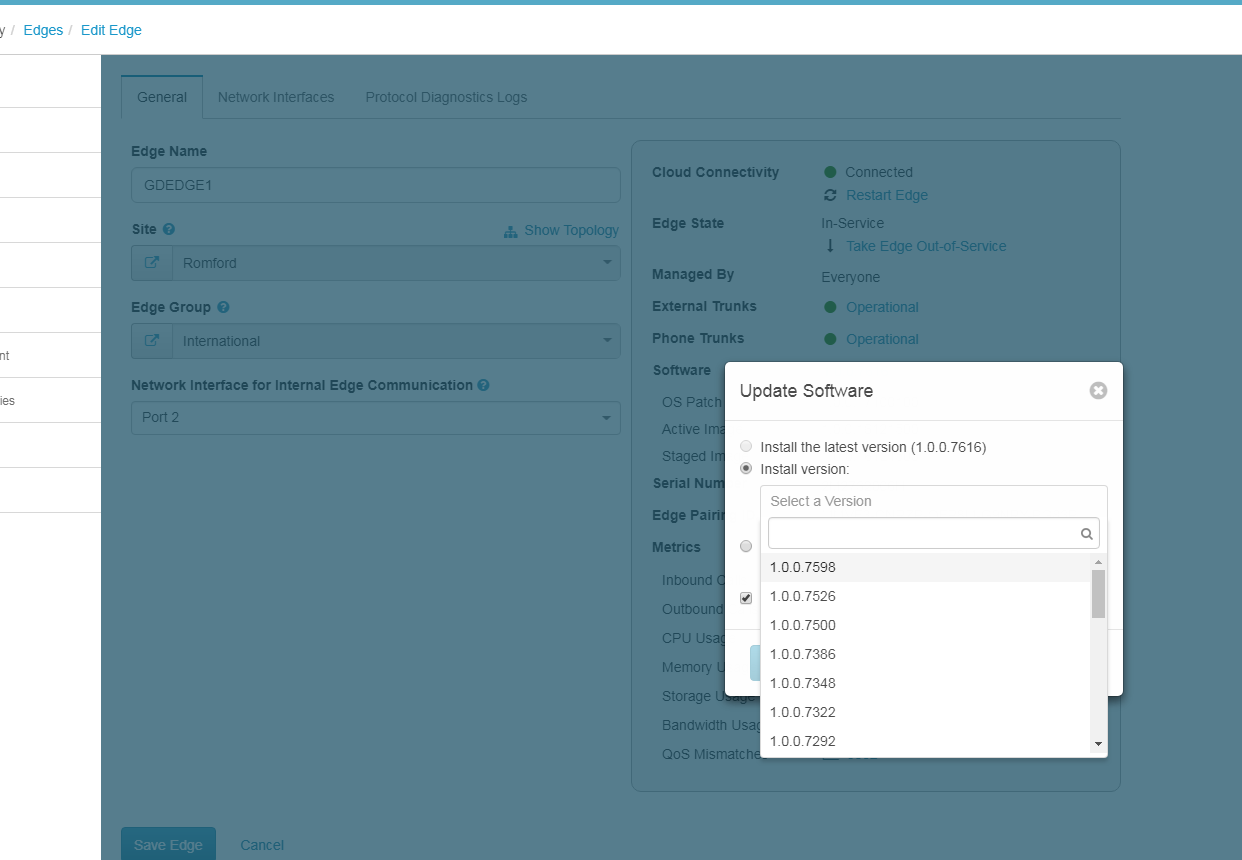Viewport: 1242px width, 860px height.
Task: Open the Romford site dropdown
Action: click(x=396, y=263)
